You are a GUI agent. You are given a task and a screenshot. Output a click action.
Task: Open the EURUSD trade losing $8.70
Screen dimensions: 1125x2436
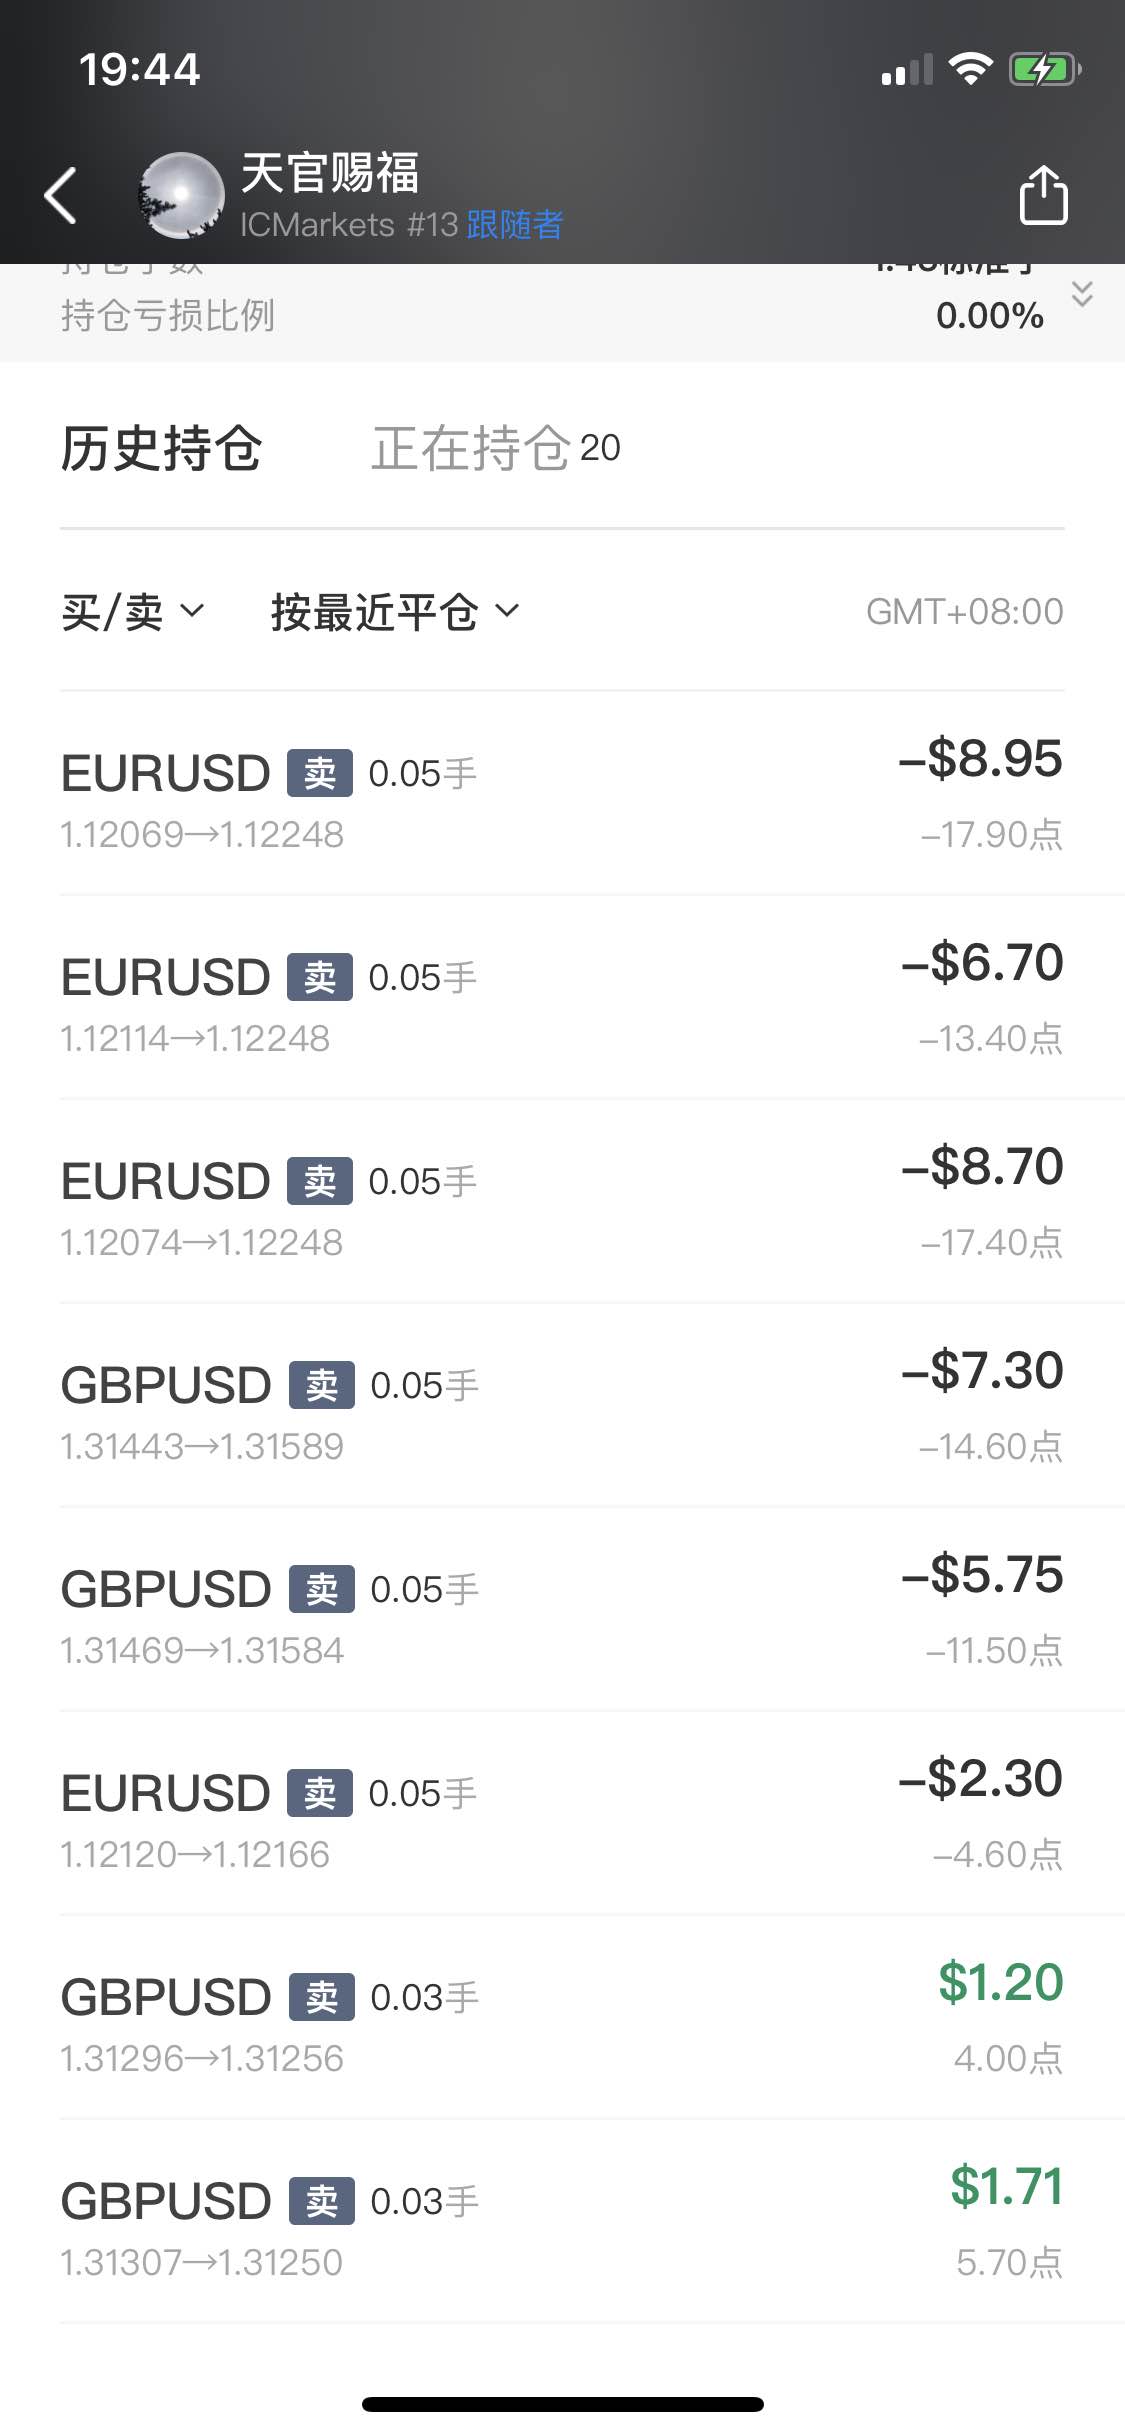[x=562, y=1202]
